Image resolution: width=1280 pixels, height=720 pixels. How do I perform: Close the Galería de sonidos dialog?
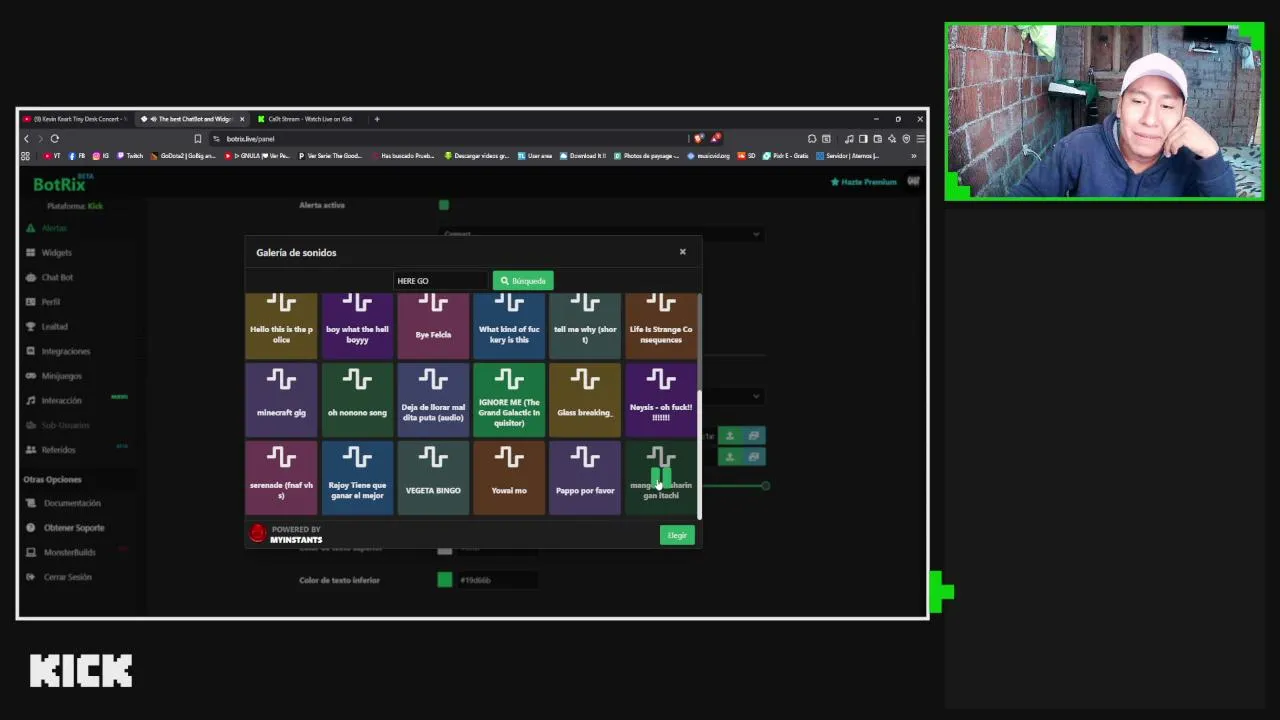683,252
